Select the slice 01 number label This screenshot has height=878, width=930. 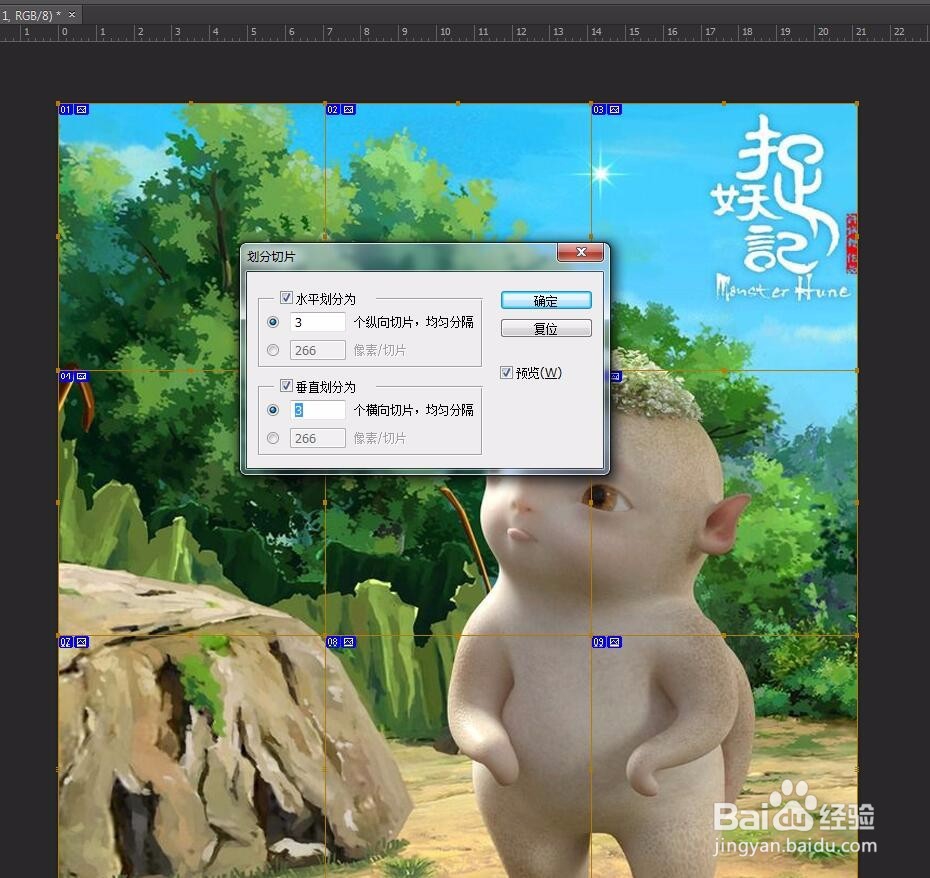[65, 109]
